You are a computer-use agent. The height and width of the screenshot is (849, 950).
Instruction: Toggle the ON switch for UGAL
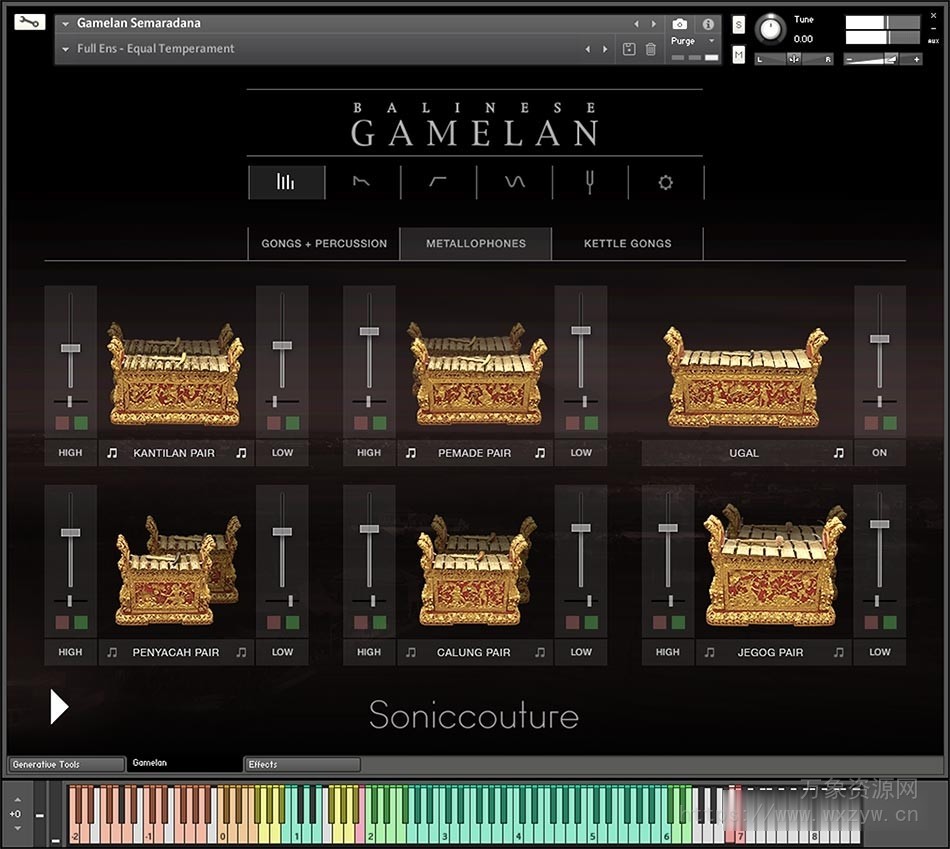879,453
